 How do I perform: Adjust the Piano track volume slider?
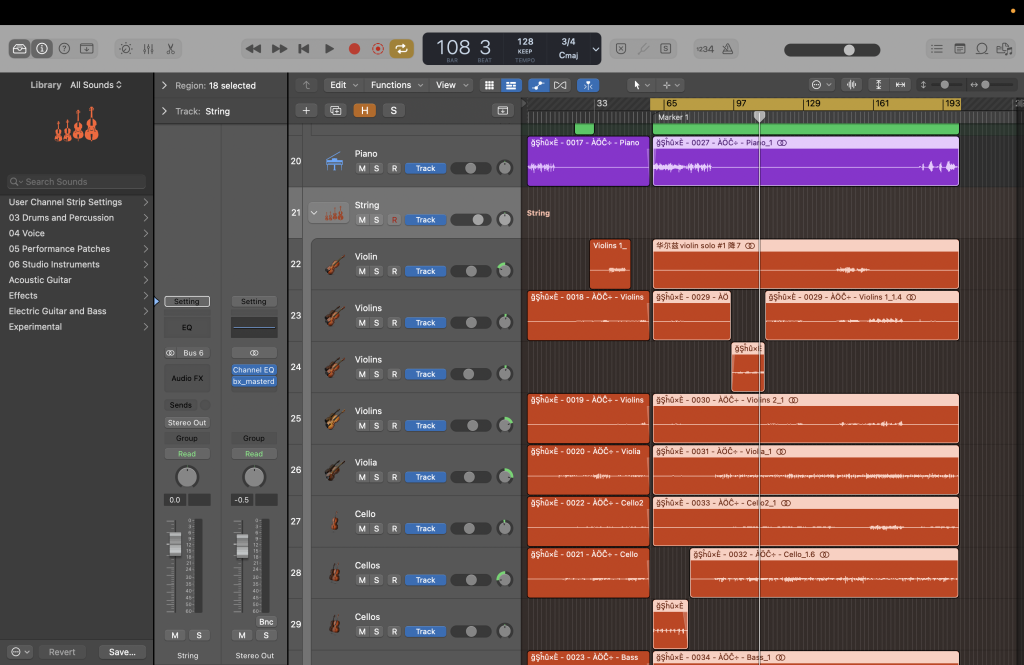click(x=470, y=169)
